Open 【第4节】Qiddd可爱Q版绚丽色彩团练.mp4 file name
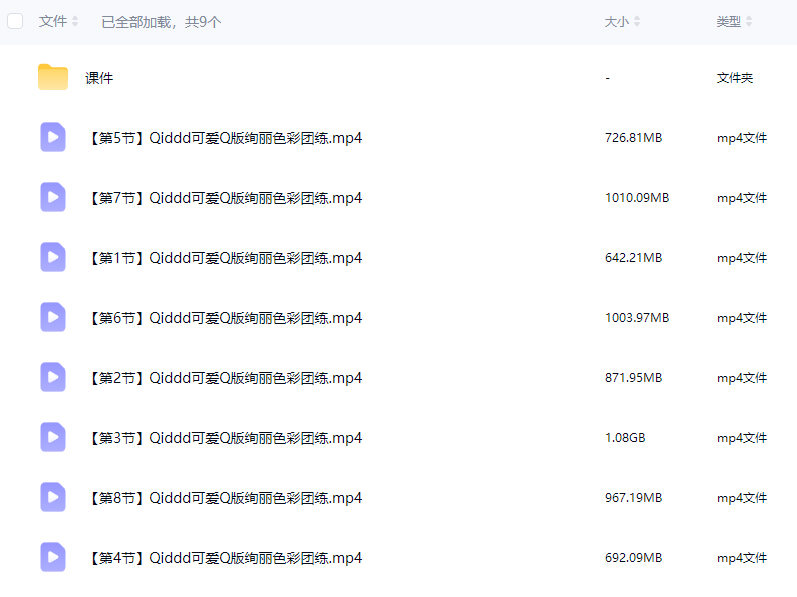The image size is (797, 597). pyautogui.click(x=225, y=558)
